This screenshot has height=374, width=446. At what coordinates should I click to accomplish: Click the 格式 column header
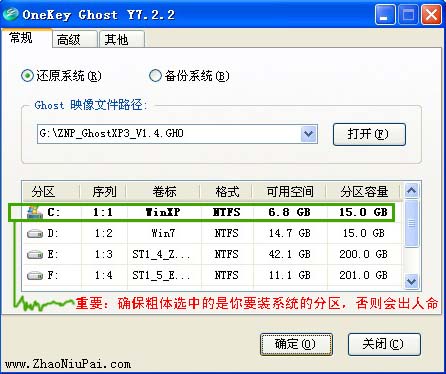pyautogui.click(x=227, y=192)
